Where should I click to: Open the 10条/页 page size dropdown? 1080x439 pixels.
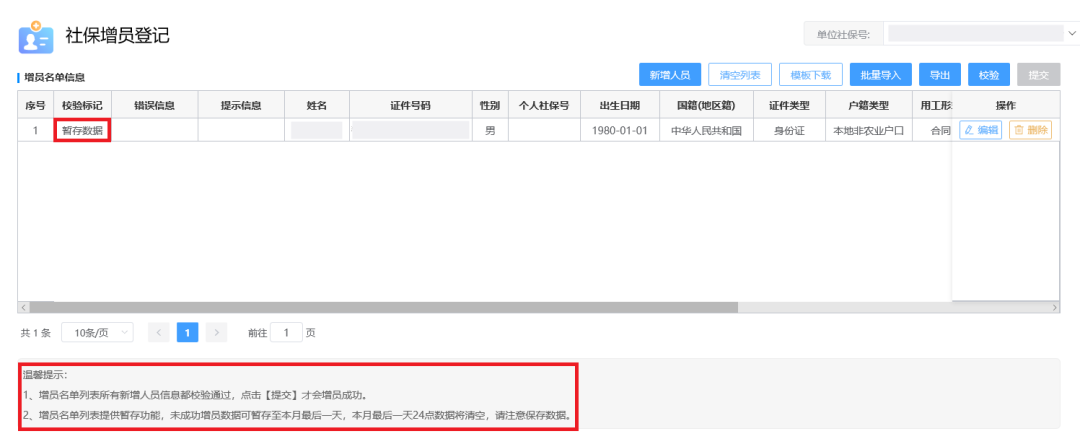coord(97,333)
